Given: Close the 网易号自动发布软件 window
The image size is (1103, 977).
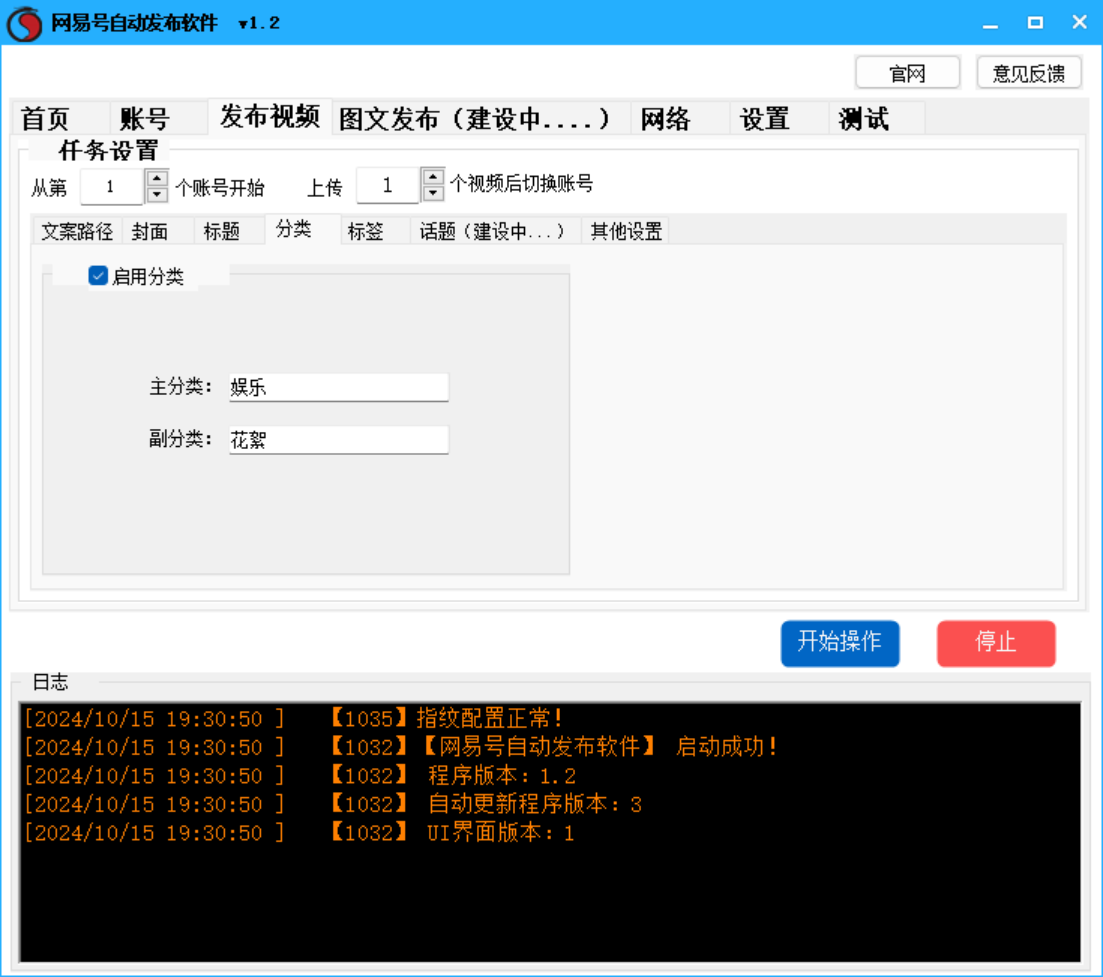Looking at the screenshot, I should click(1079, 23).
